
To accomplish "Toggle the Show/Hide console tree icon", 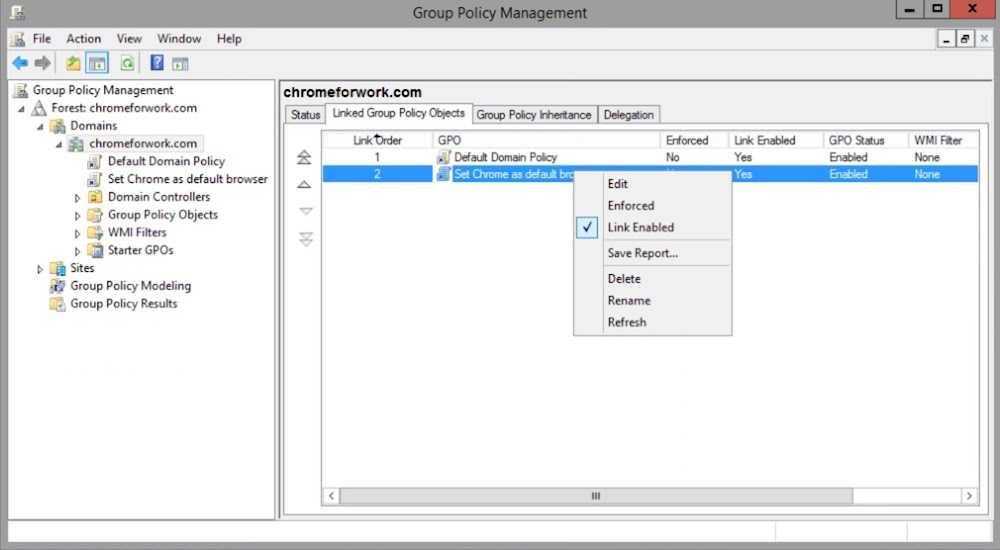I will [x=97, y=63].
